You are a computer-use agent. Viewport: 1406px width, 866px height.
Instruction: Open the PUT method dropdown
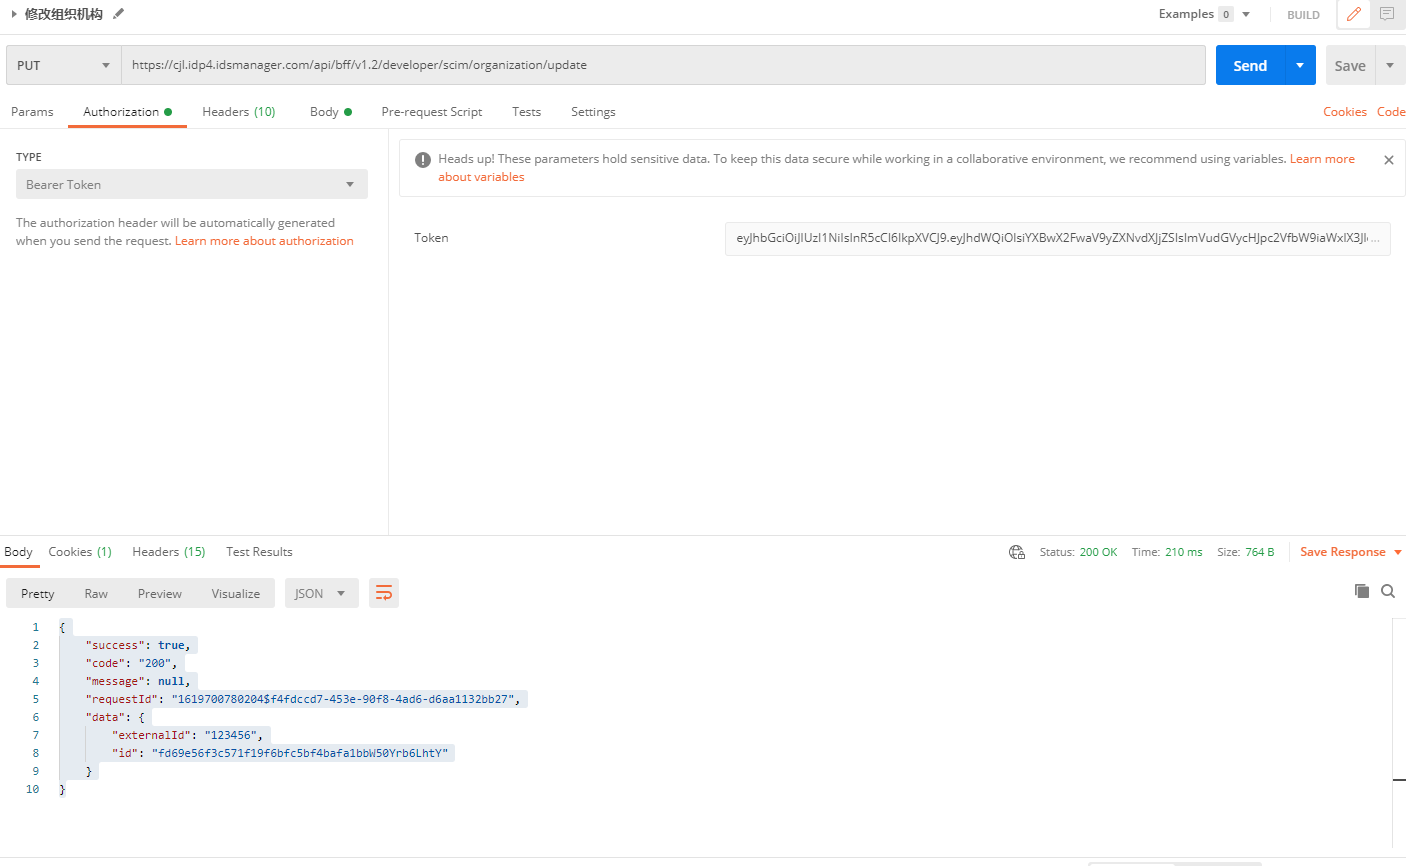(x=63, y=65)
